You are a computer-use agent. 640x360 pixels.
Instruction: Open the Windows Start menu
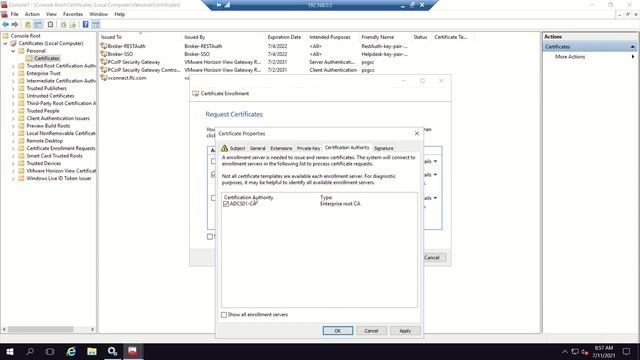tap(10, 351)
